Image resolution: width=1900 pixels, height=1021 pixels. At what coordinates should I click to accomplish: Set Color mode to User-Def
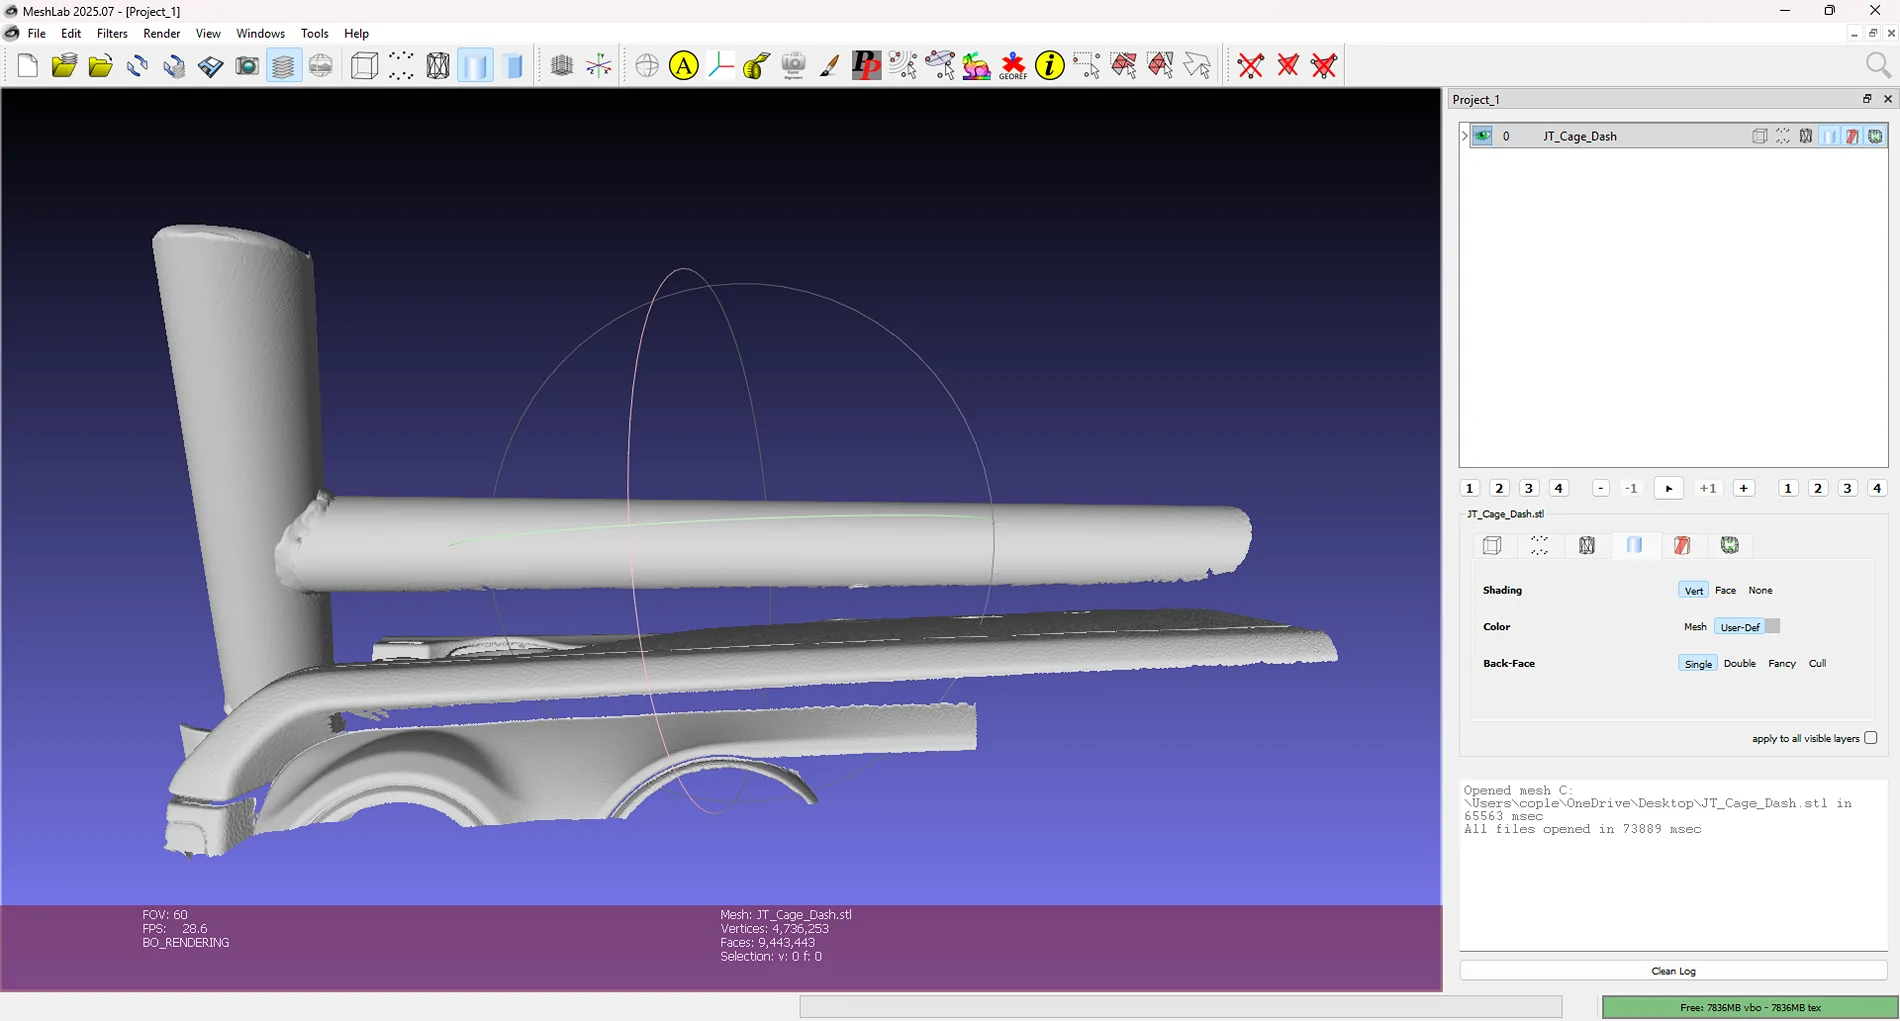[1740, 627]
